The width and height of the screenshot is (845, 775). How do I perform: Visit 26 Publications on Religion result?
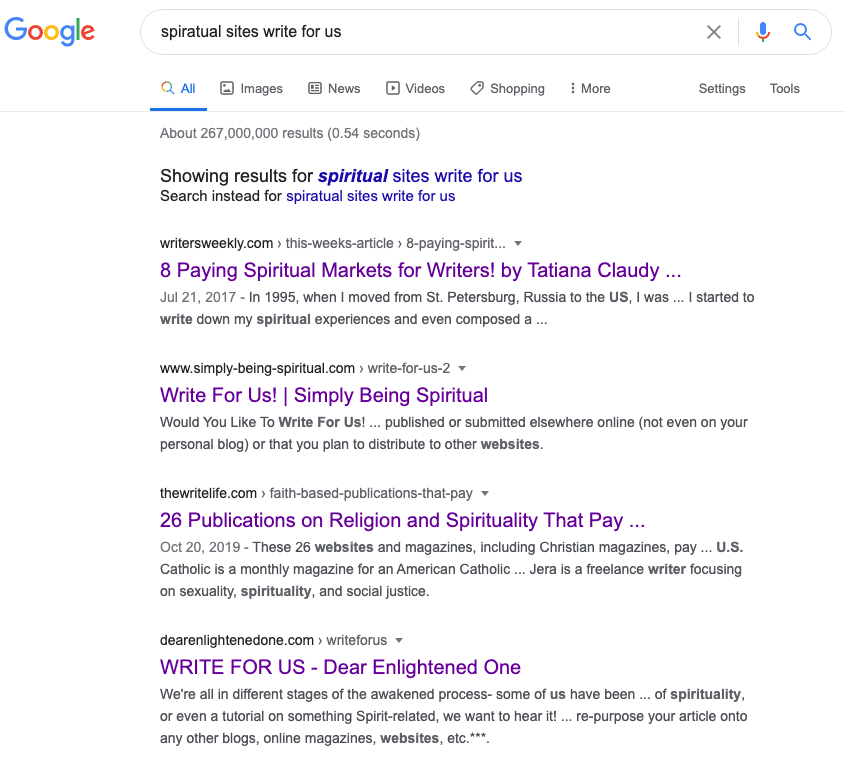click(402, 520)
